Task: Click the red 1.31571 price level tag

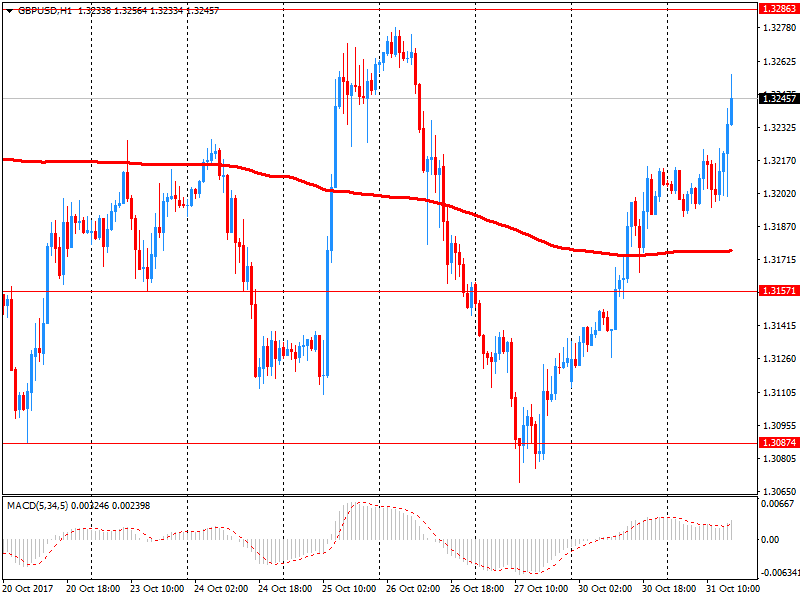Action: click(779, 291)
